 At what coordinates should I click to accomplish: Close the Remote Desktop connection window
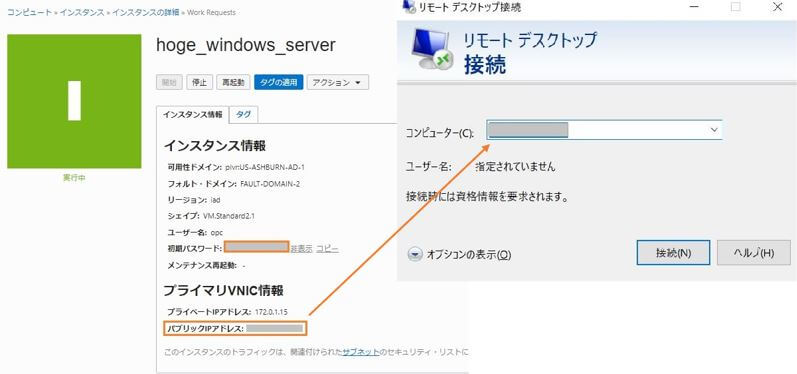pos(778,7)
